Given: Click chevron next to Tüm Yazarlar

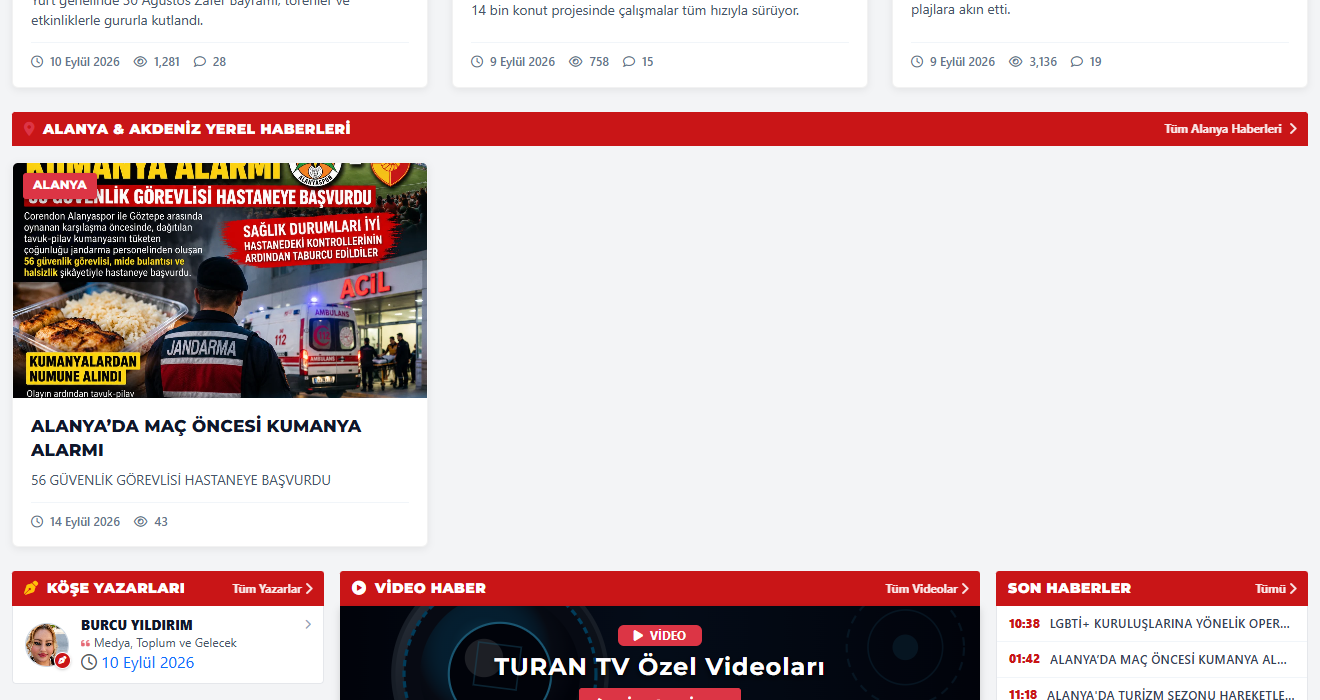Looking at the screenshot, I should click(310, 589).
